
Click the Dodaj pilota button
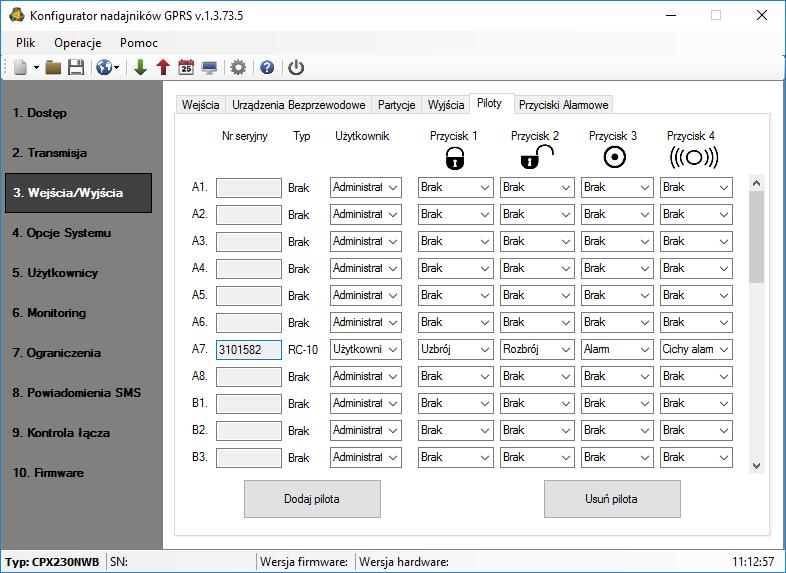[x=312, y=499]
